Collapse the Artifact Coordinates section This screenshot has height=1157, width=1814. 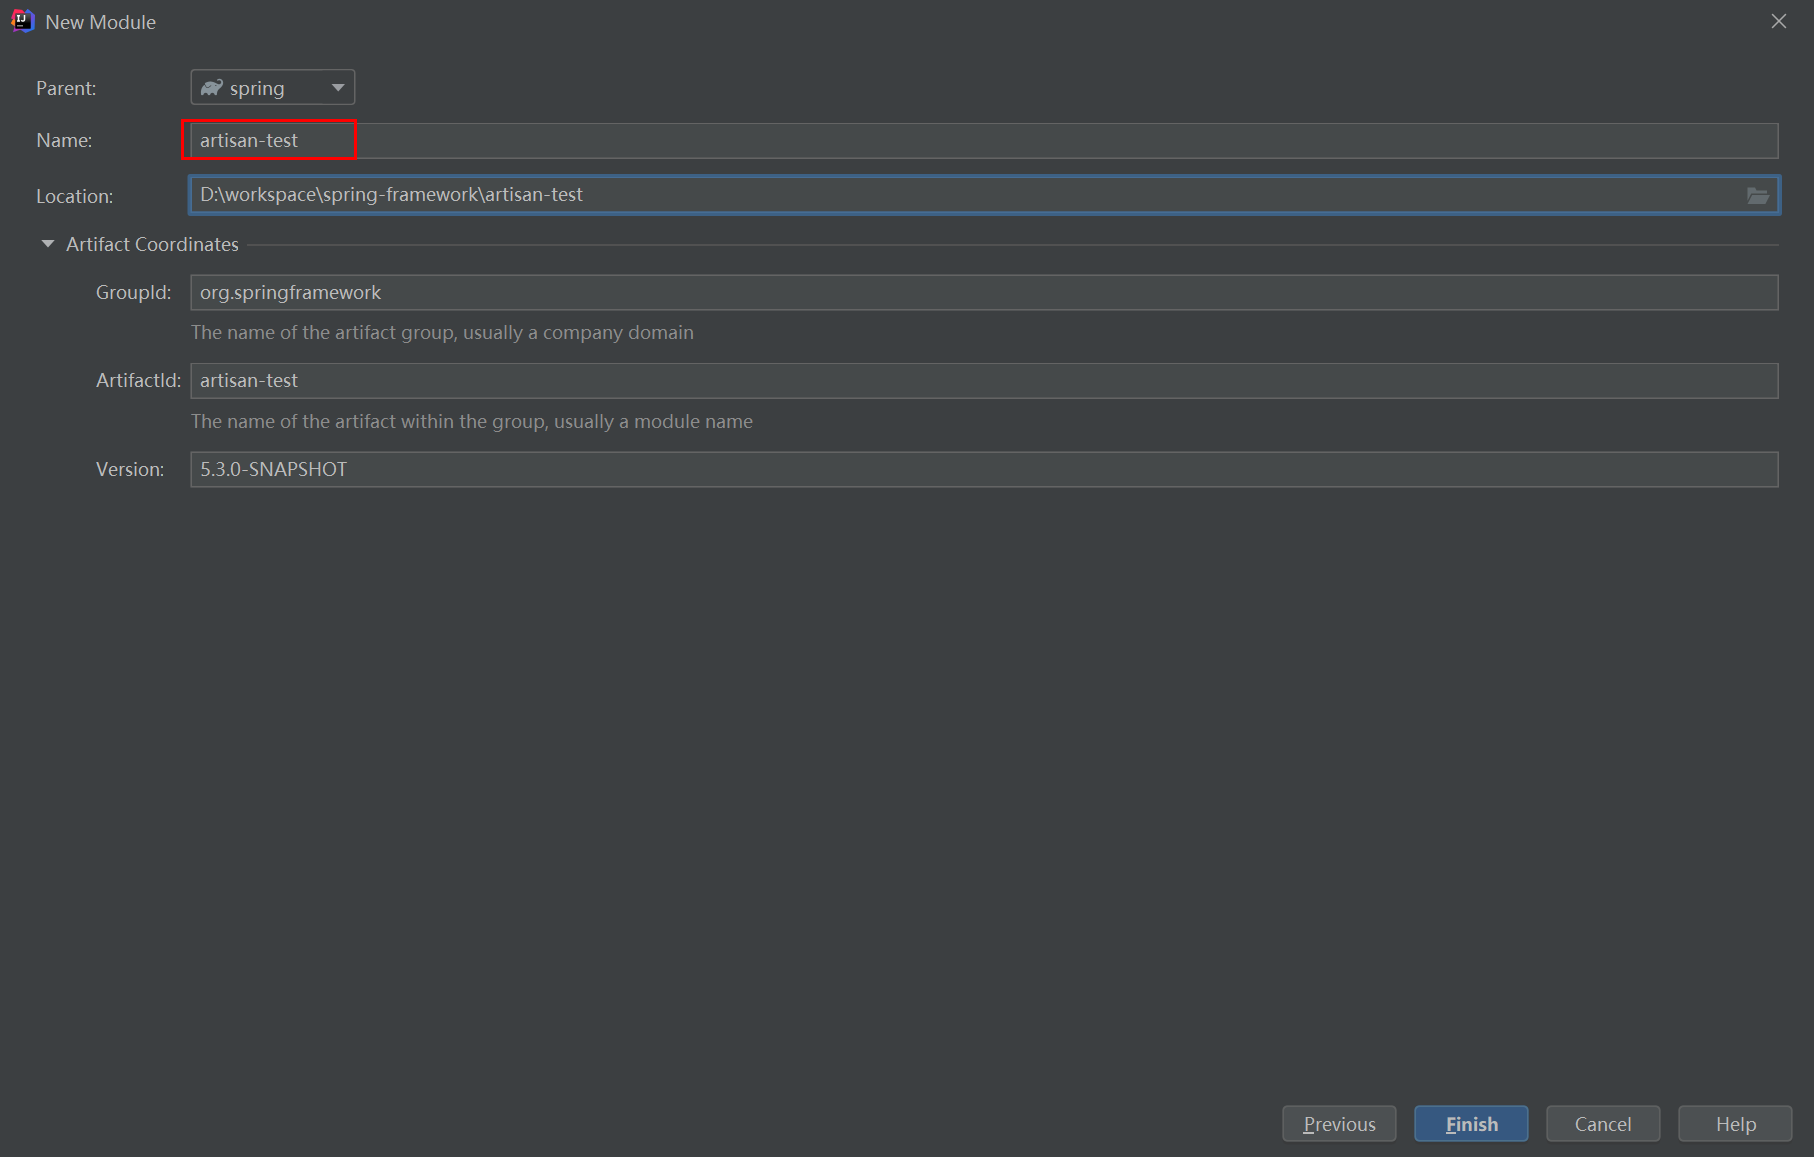coord(47,244)
